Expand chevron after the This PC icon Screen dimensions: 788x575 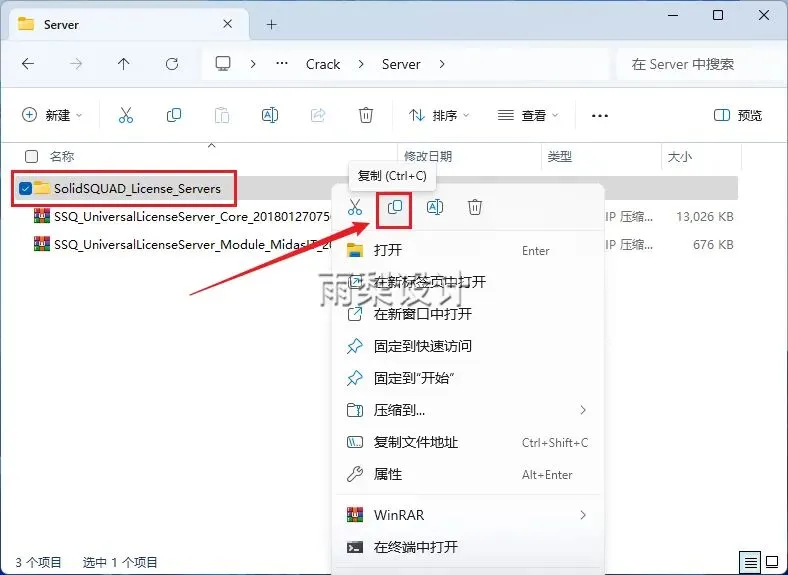tap(253, 64)
